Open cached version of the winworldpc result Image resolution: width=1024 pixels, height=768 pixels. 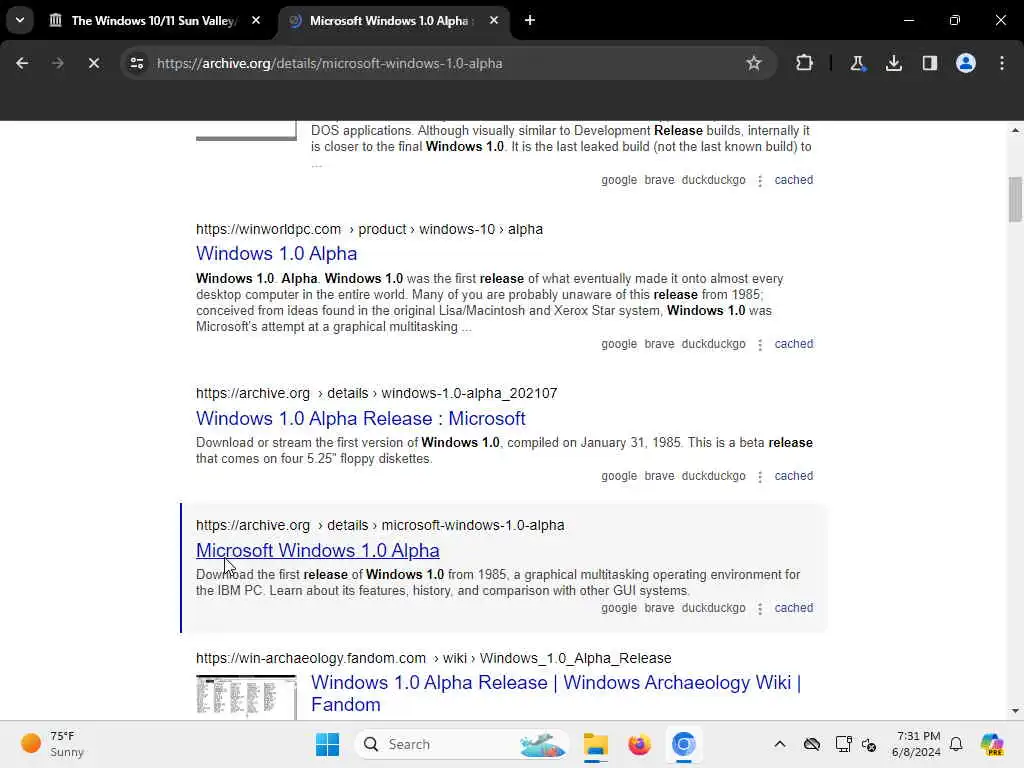click(793, 344)
